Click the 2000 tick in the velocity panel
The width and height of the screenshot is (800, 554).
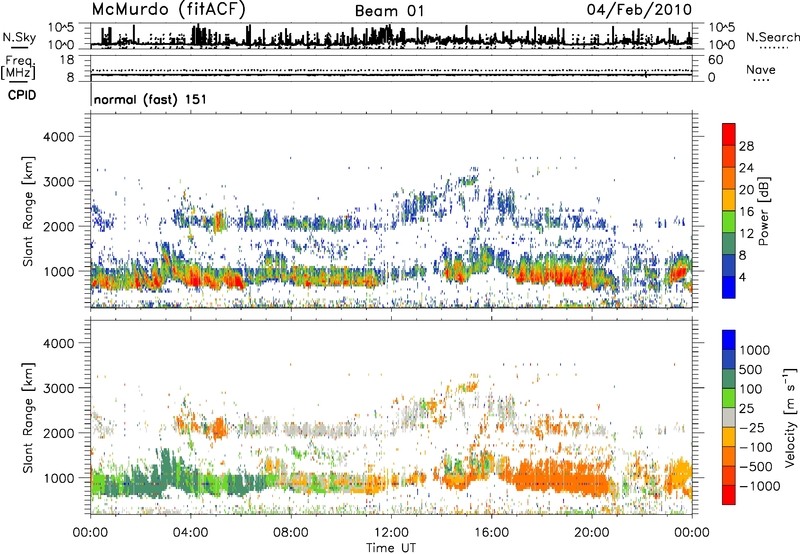[x=59, y=433]
